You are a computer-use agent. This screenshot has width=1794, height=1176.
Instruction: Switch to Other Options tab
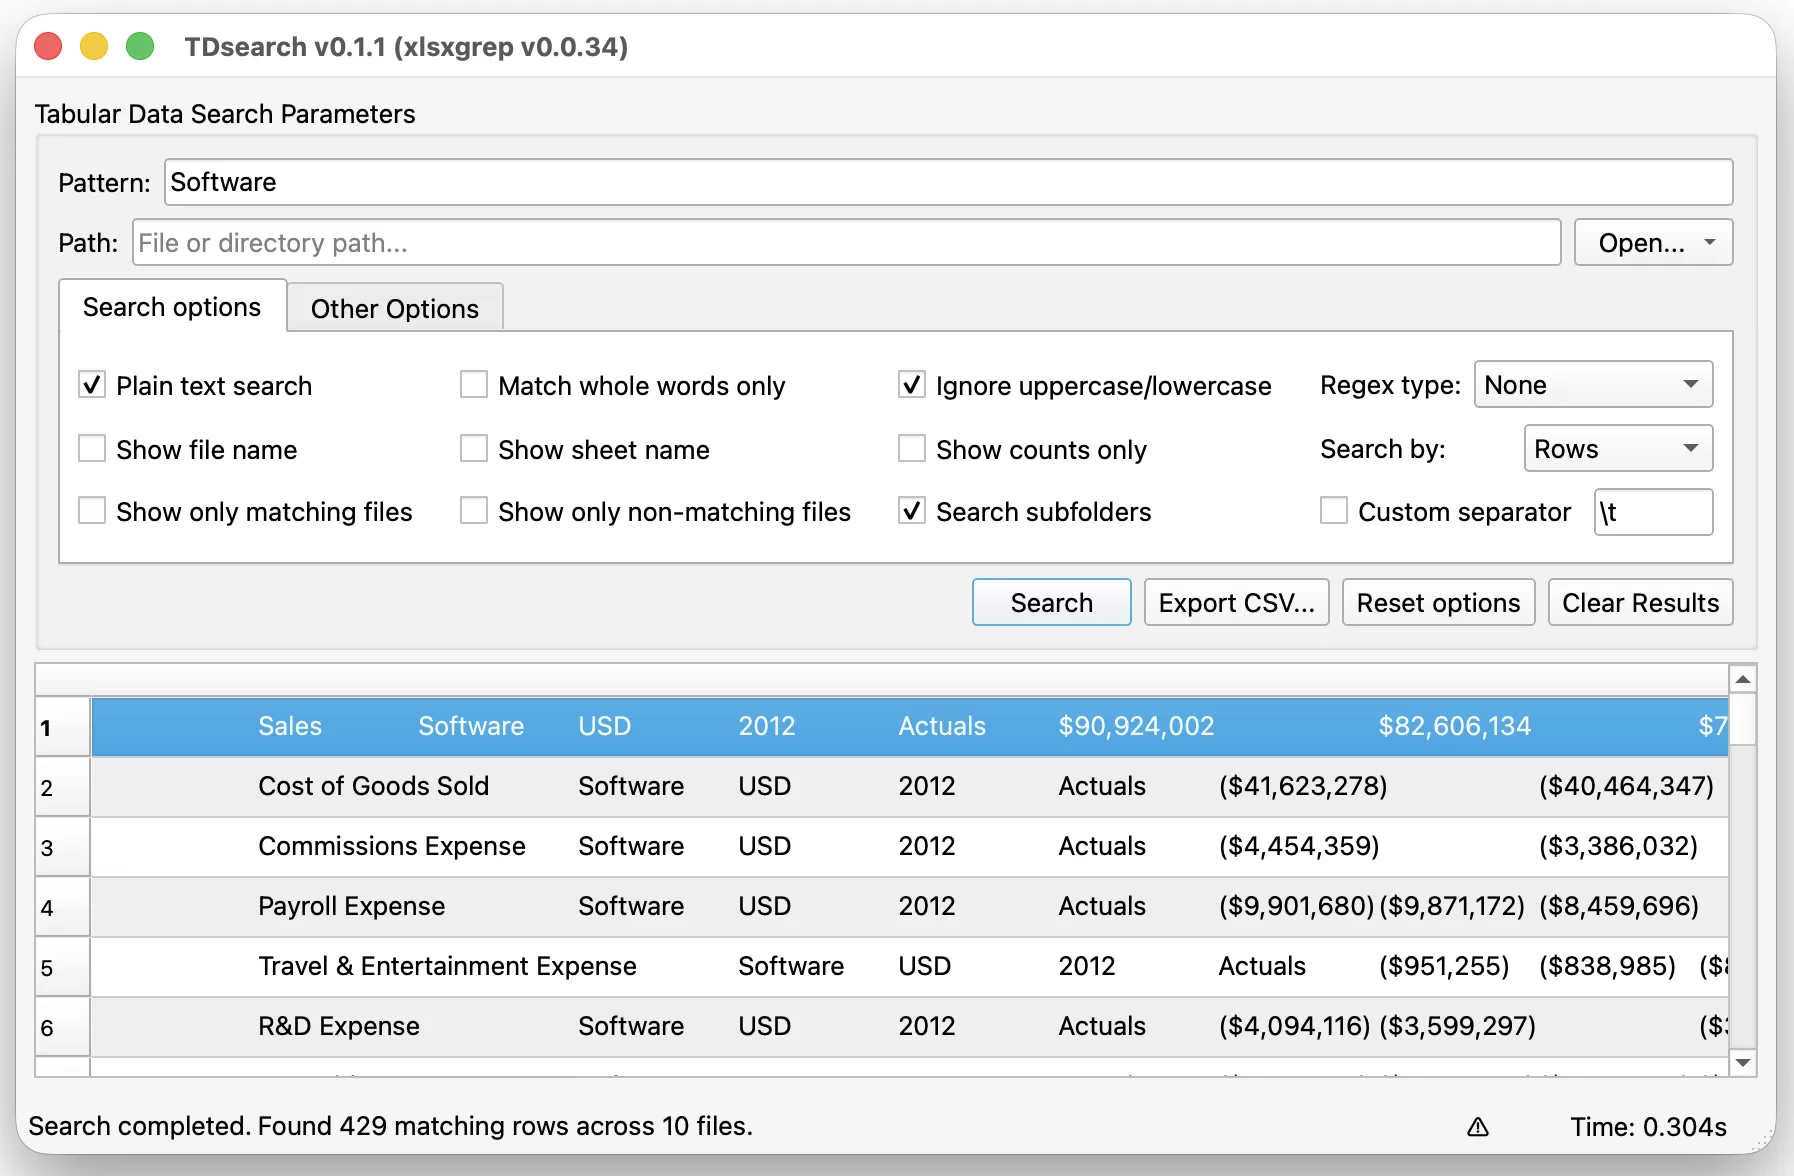395,308
